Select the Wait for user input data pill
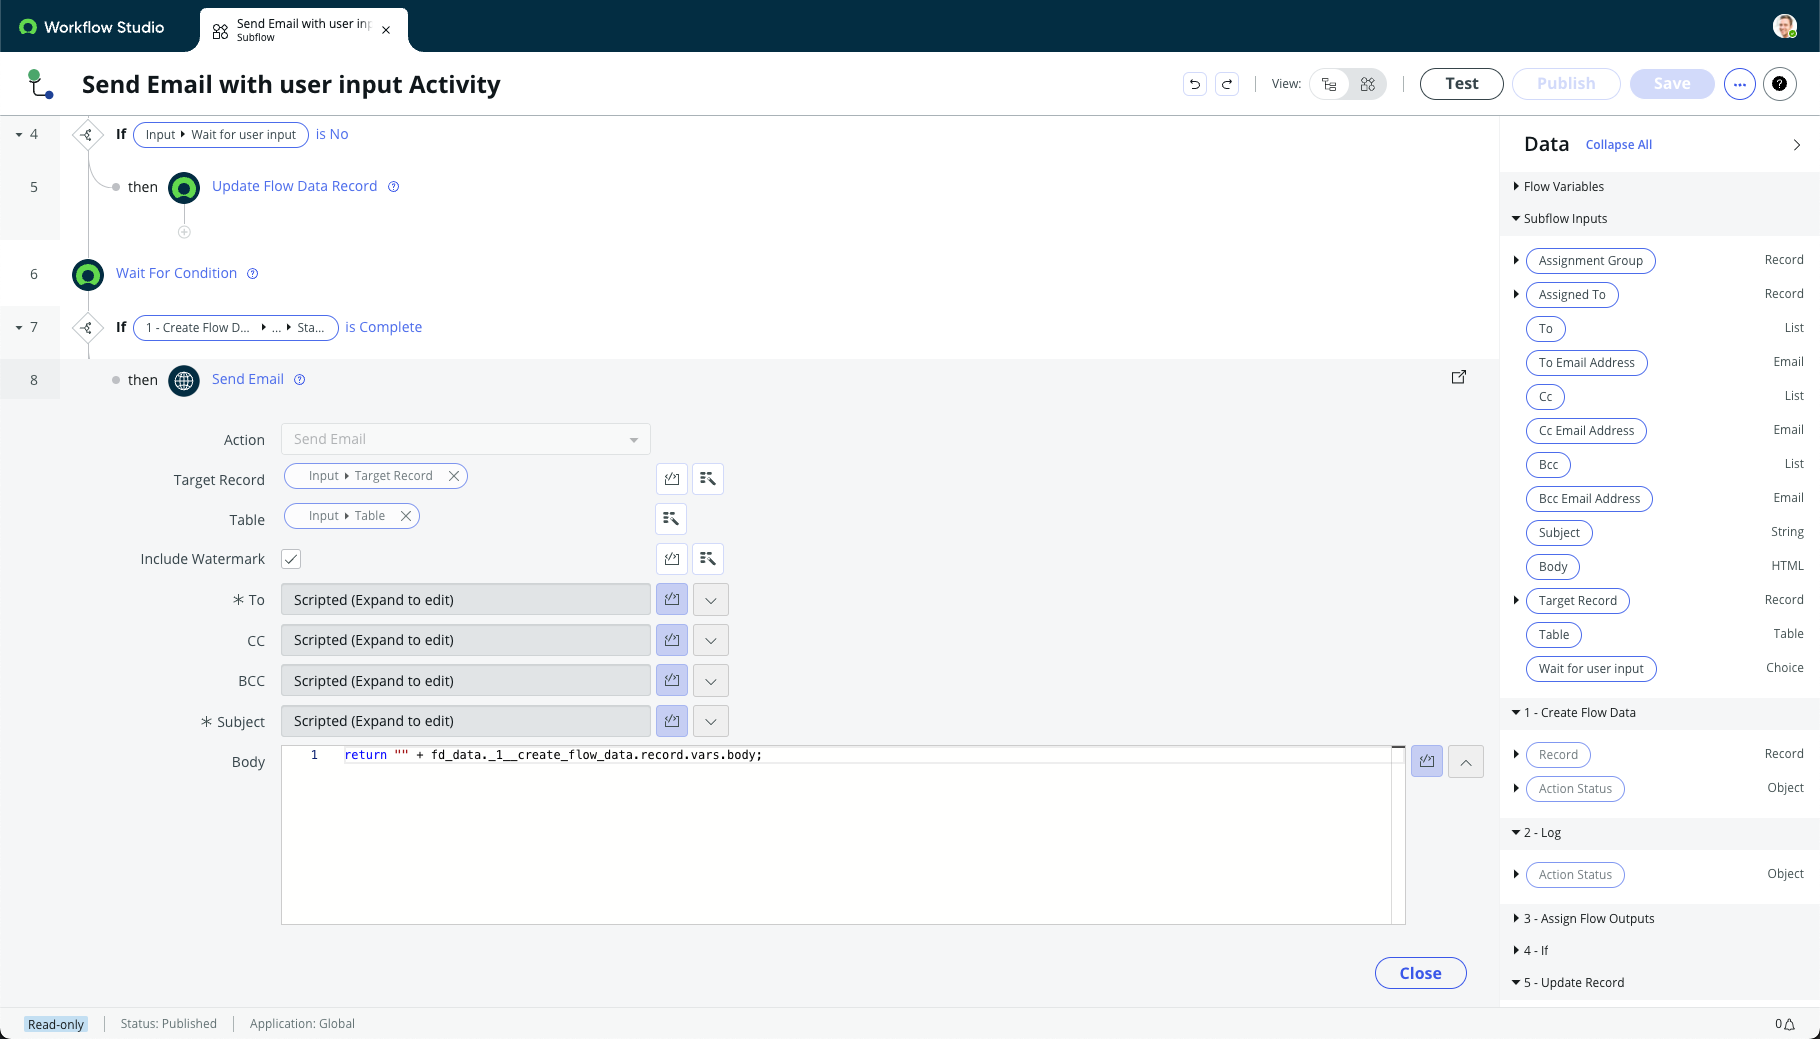The height and width of the screenshot is (1039, 1820). coord(1590,669)
